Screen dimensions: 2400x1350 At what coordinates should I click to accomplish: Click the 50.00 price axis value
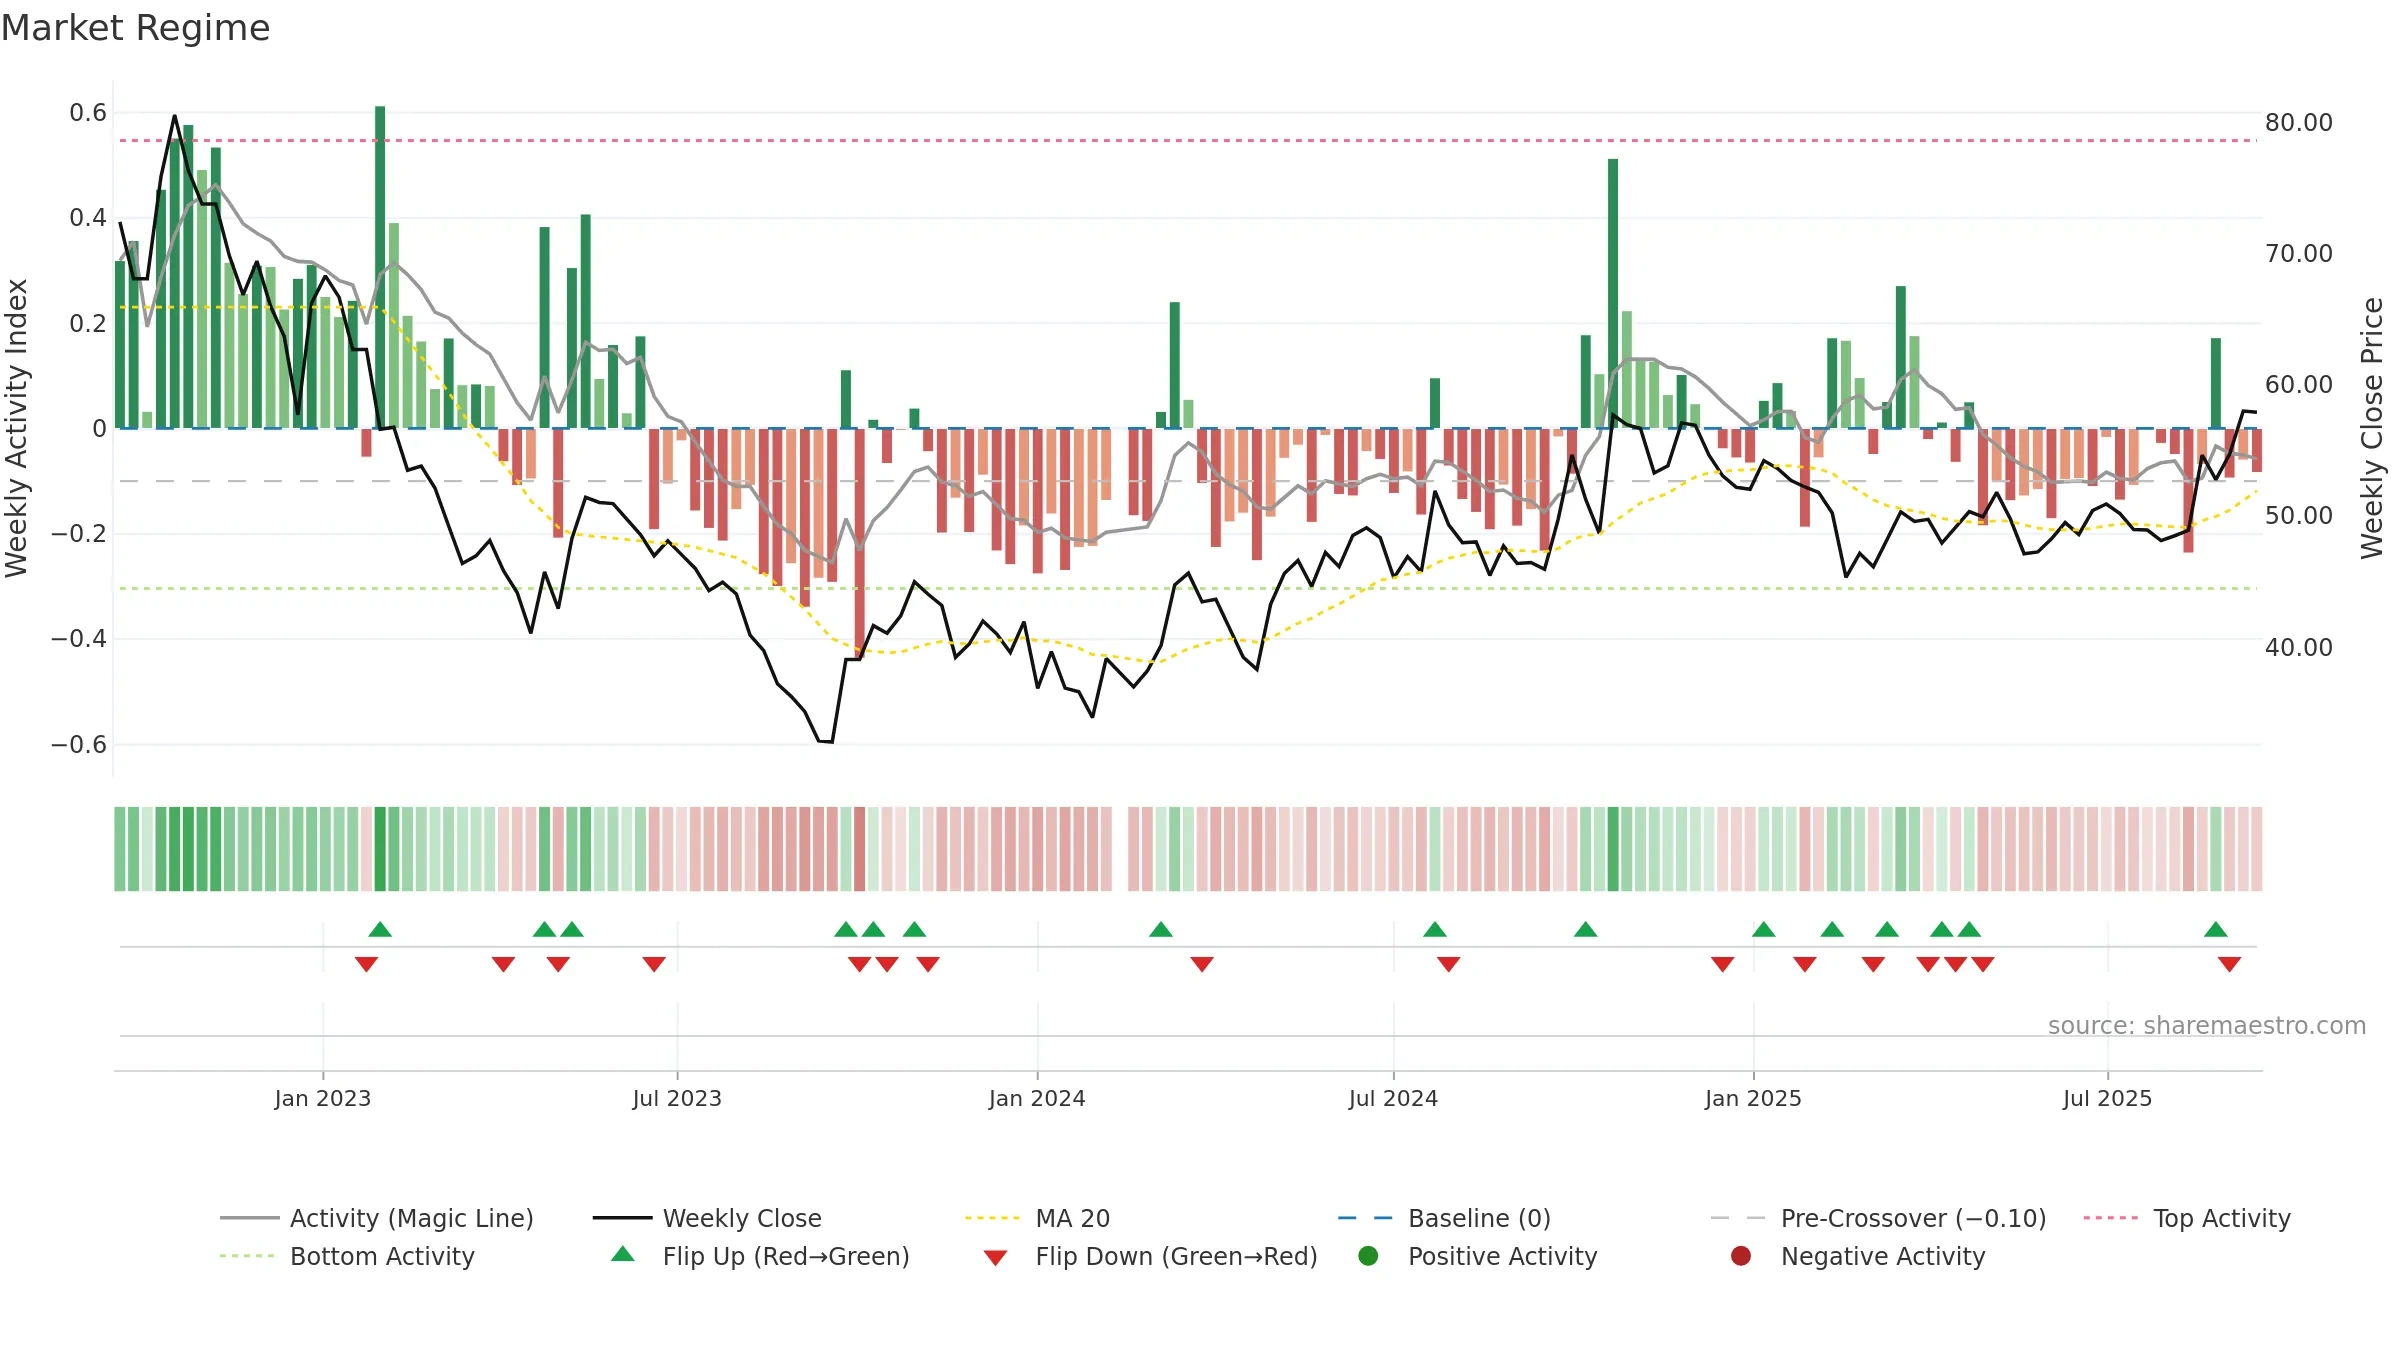2298,515
